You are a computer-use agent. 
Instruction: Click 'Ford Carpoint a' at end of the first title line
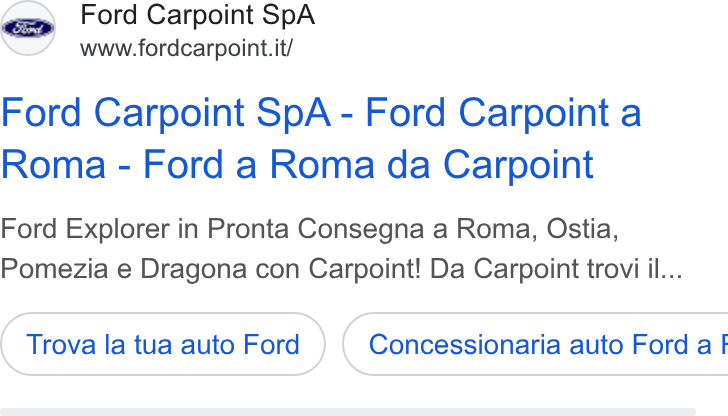coord(503,113)
